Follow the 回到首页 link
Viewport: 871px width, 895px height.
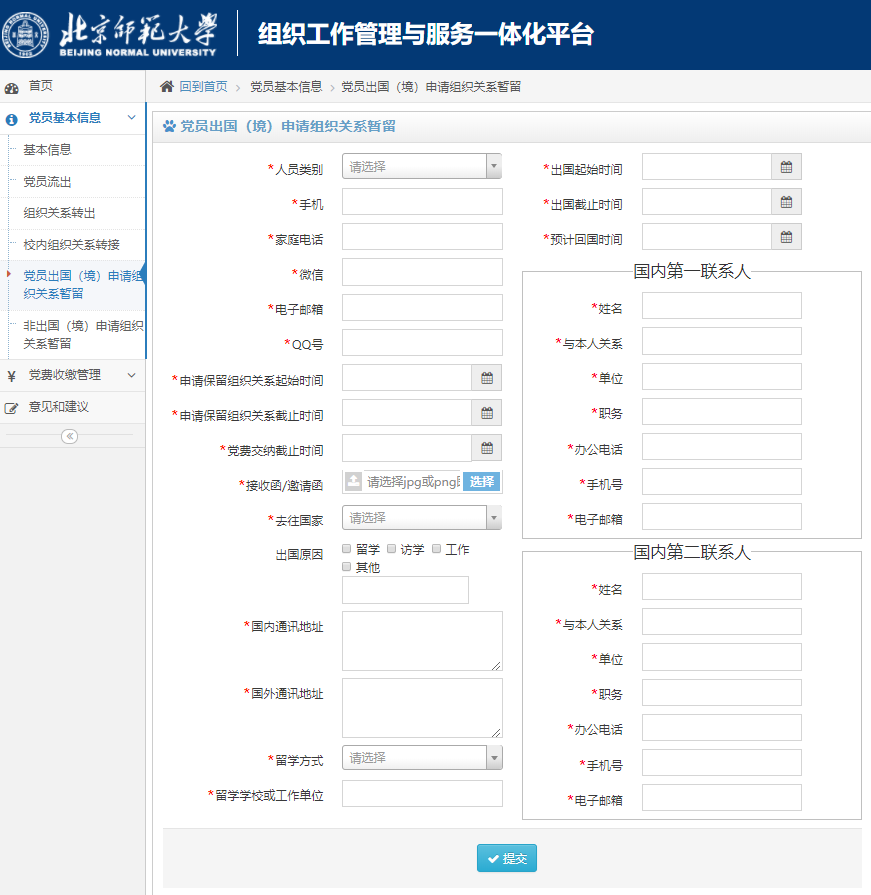pyautogui.click(x=203, y=87)
